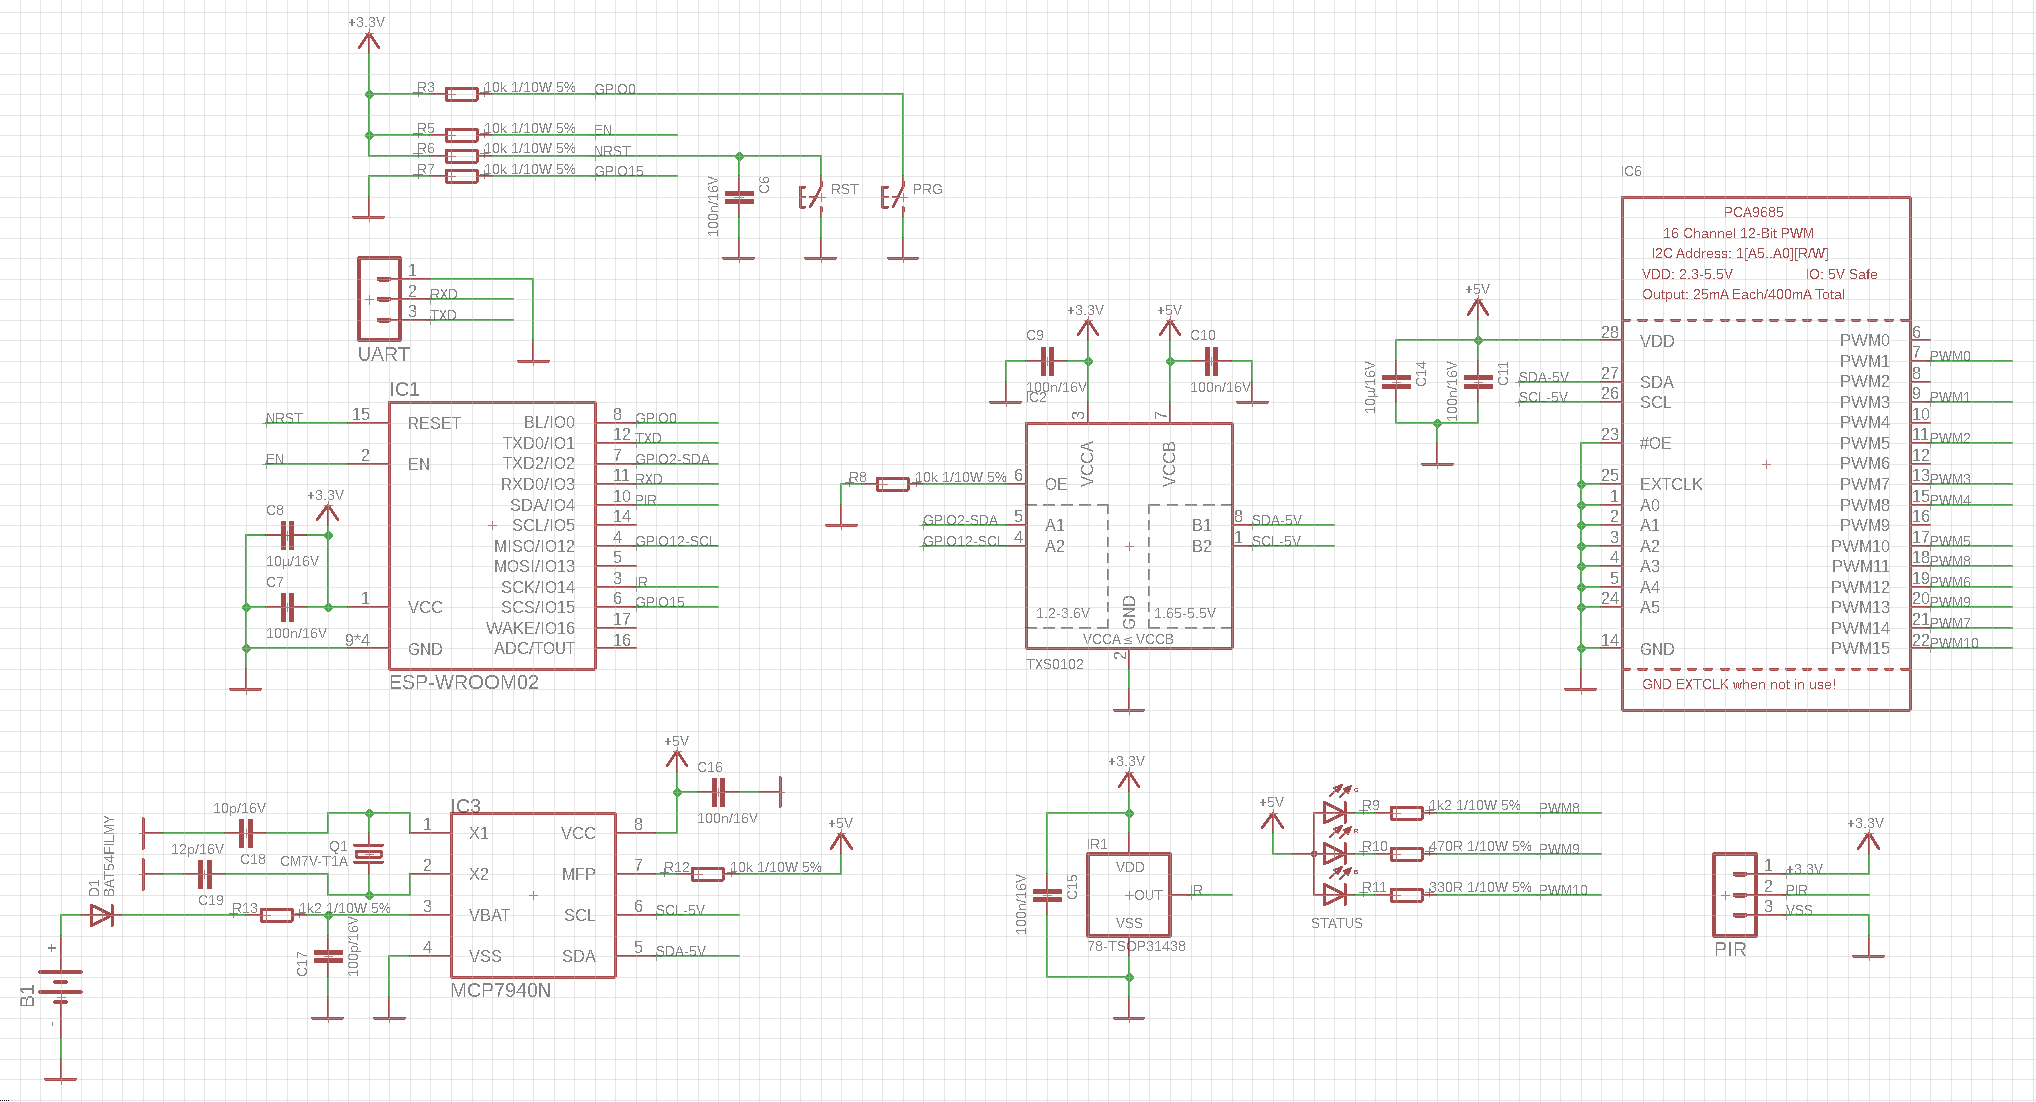Click the +3.3V supply arrow above R3
This screenshot has width=2036, height=1102.
coord(368,40)
